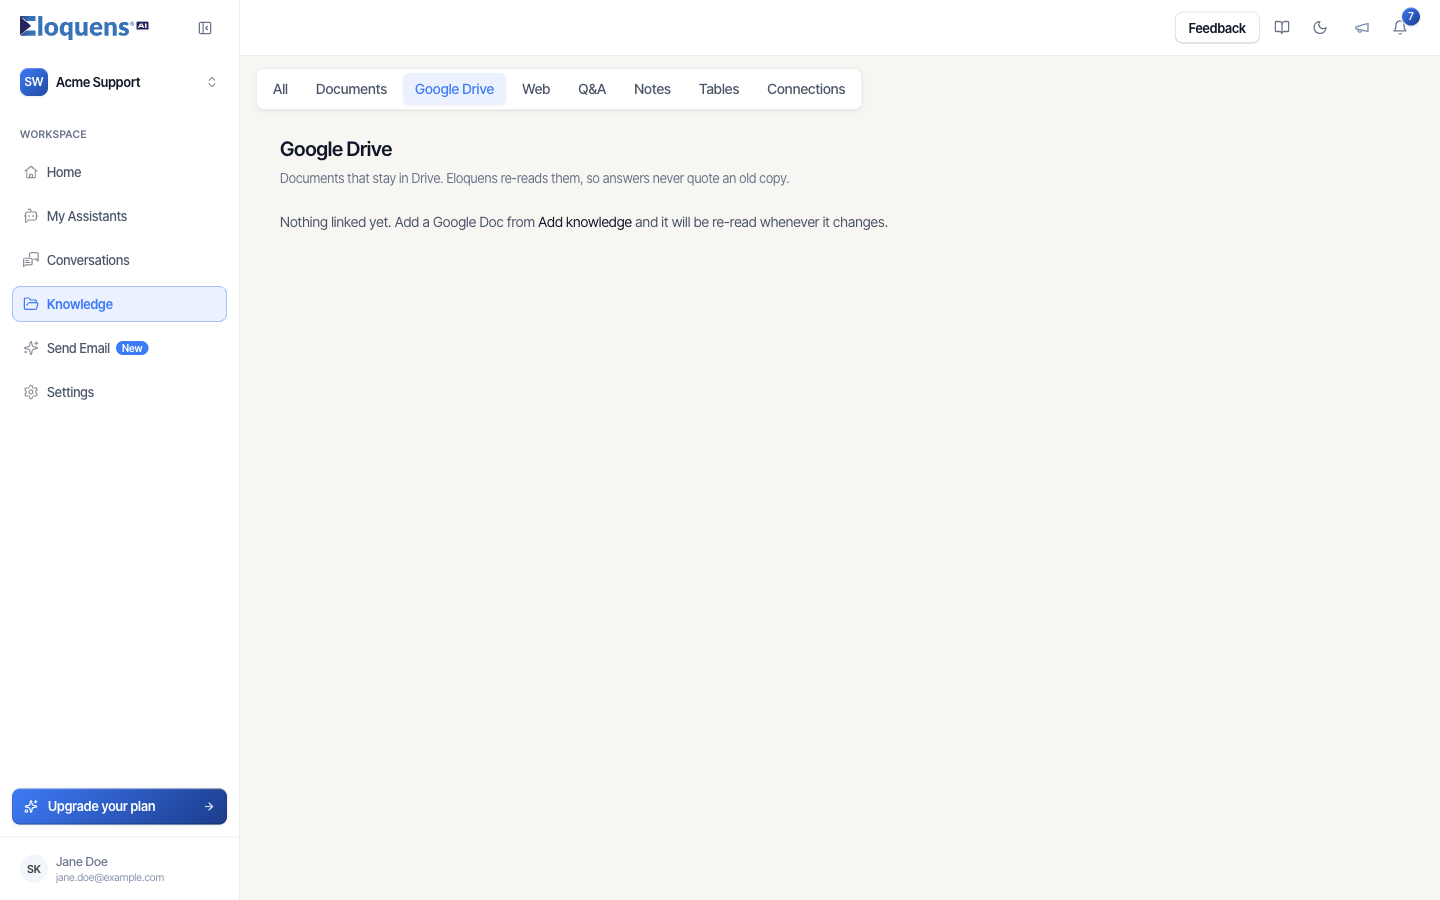The width and height of the screenshot is (1440, 900).
Task: Open the Notes tab
Action: tap(652, 89)
